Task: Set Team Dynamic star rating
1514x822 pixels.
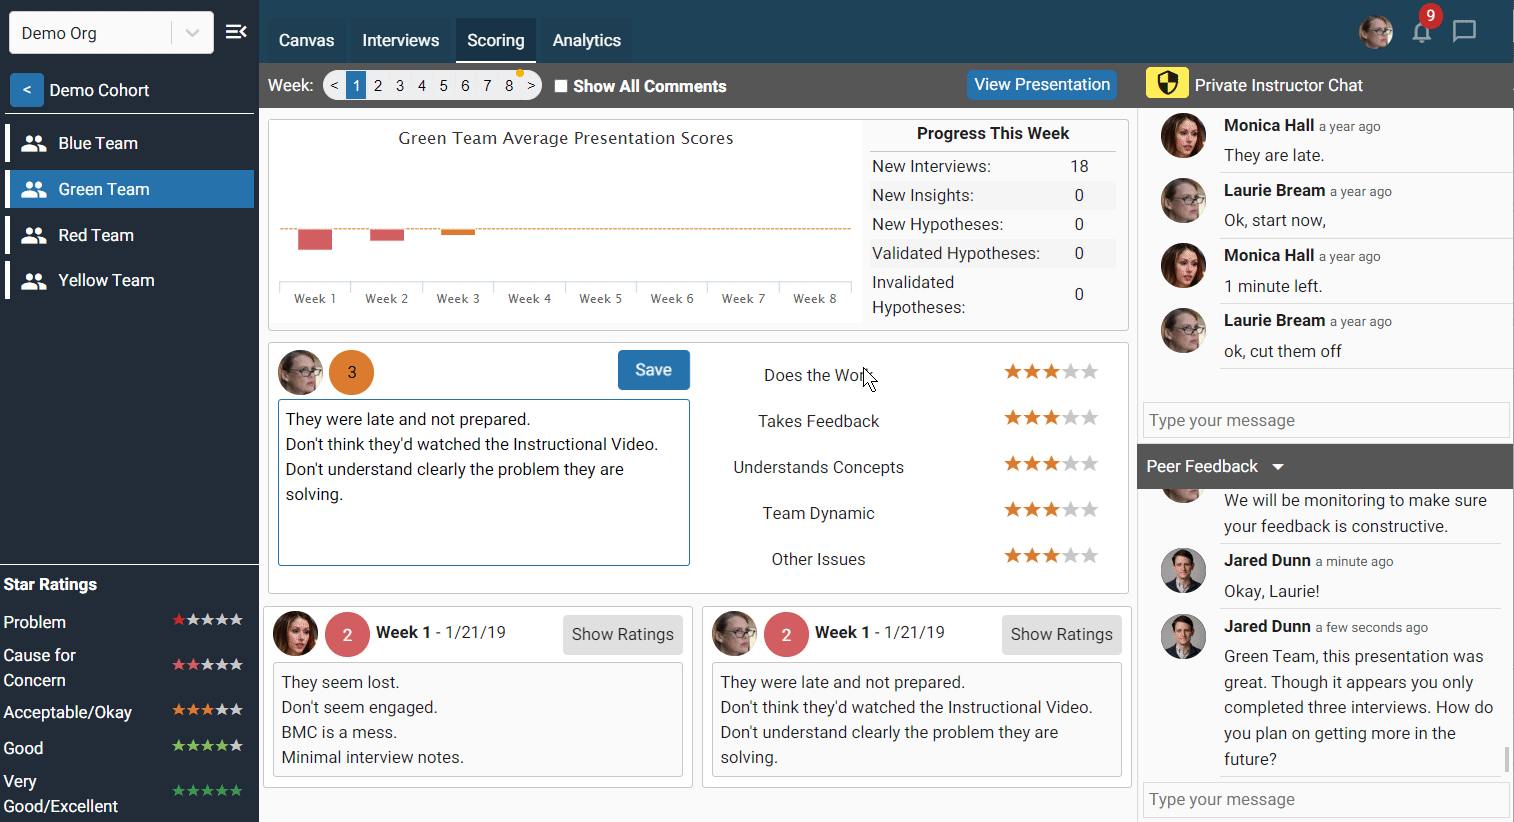Action: [1051, 510]
